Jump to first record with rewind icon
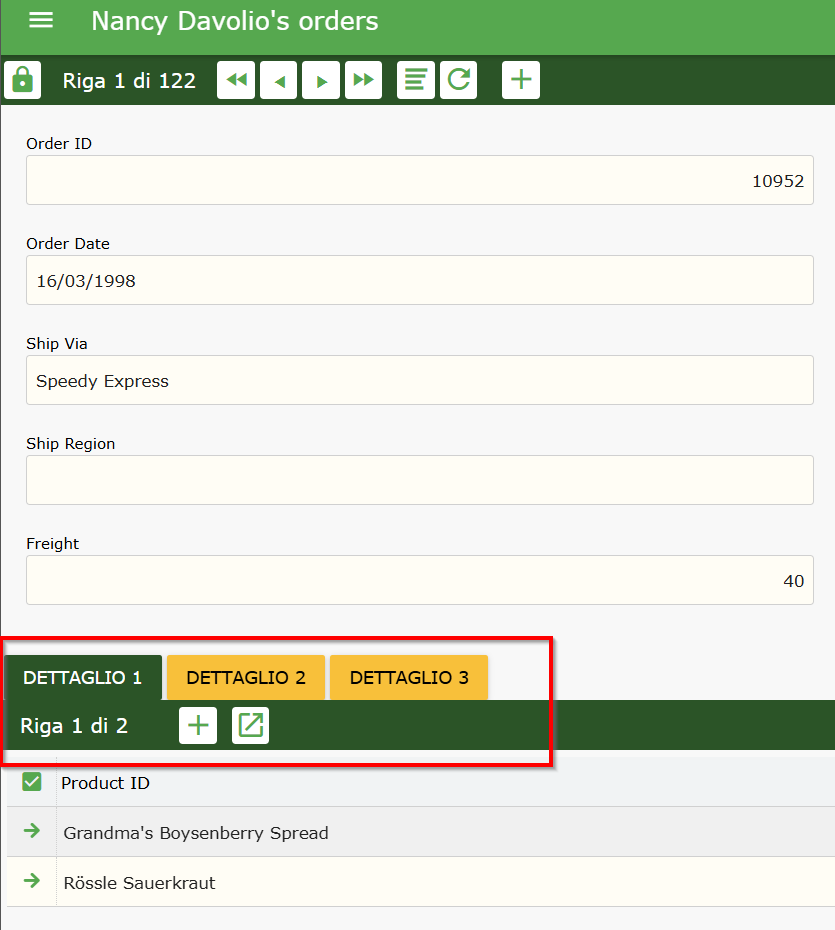Image resolution: width=835 pixels, height=930 pixels. (x=236, y=80)
